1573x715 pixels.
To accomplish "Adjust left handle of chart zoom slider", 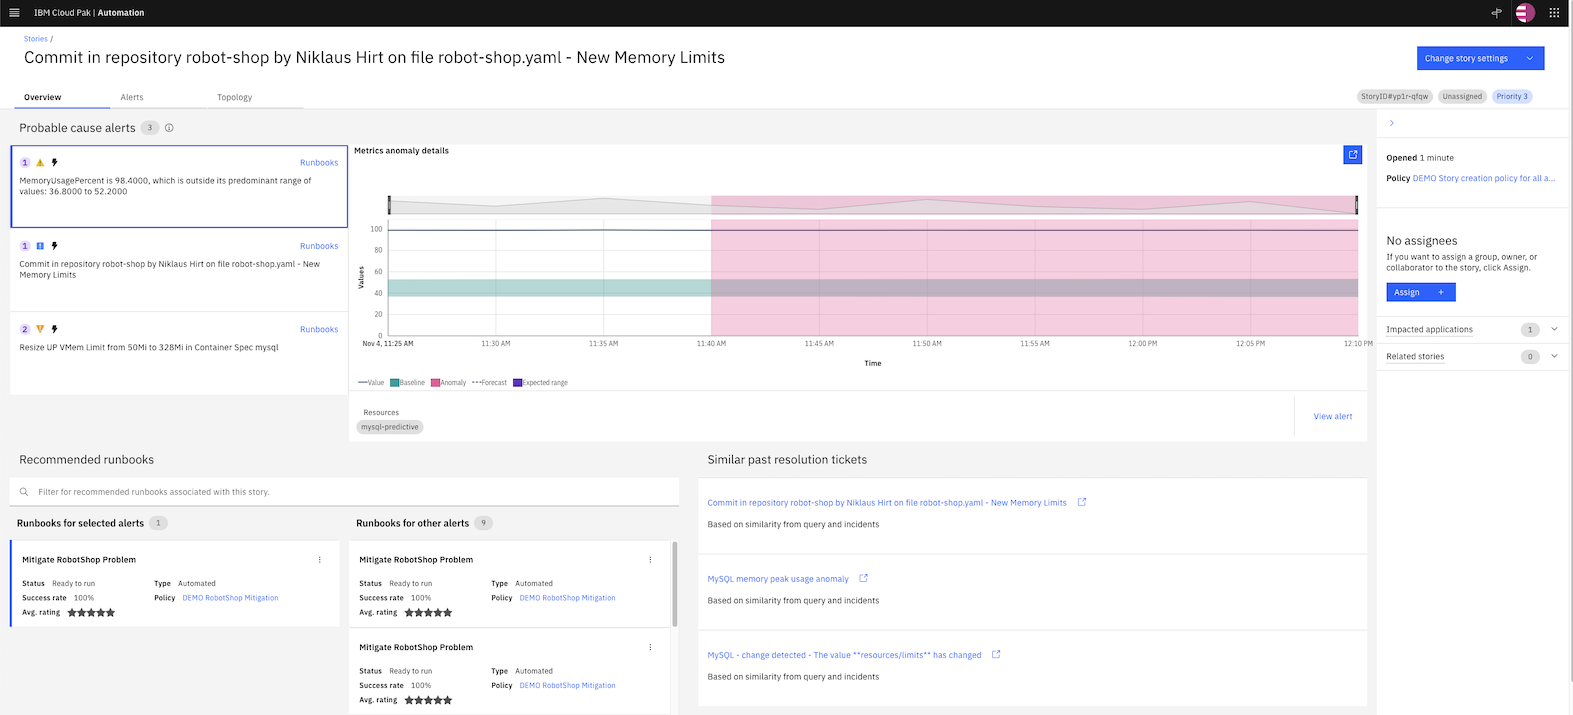I will click(389, 205).
